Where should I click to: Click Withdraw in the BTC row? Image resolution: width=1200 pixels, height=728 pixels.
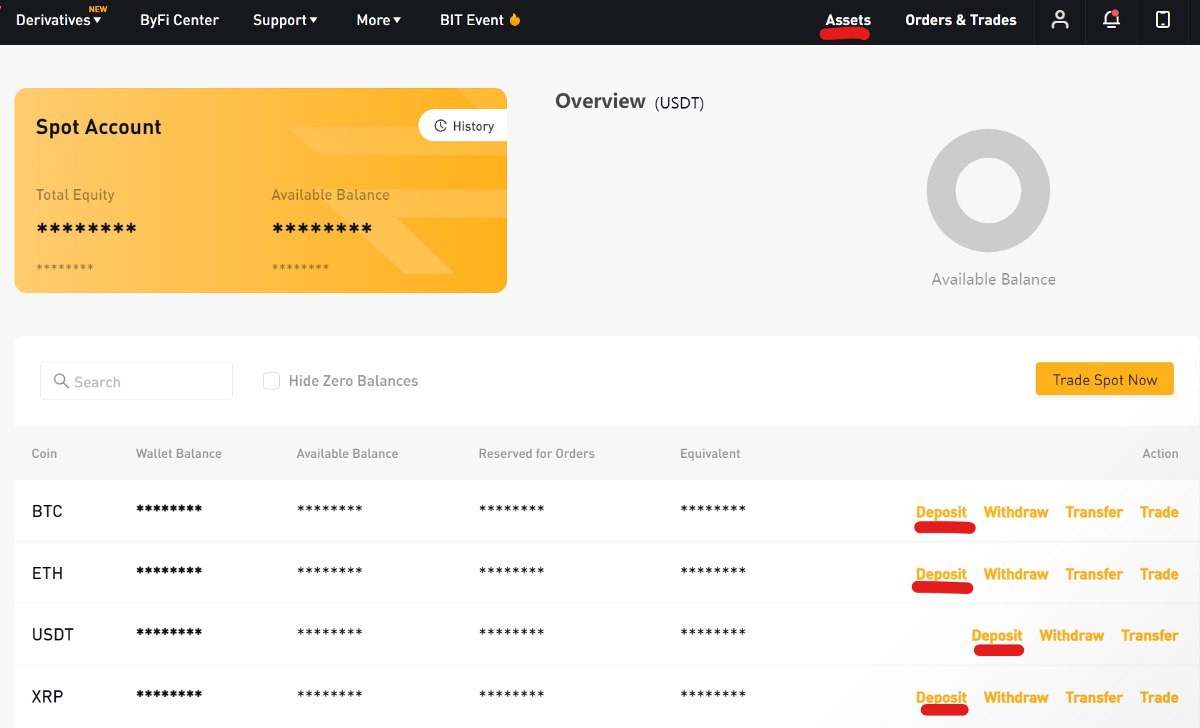pyautogui.click(x=1016, y=512)
